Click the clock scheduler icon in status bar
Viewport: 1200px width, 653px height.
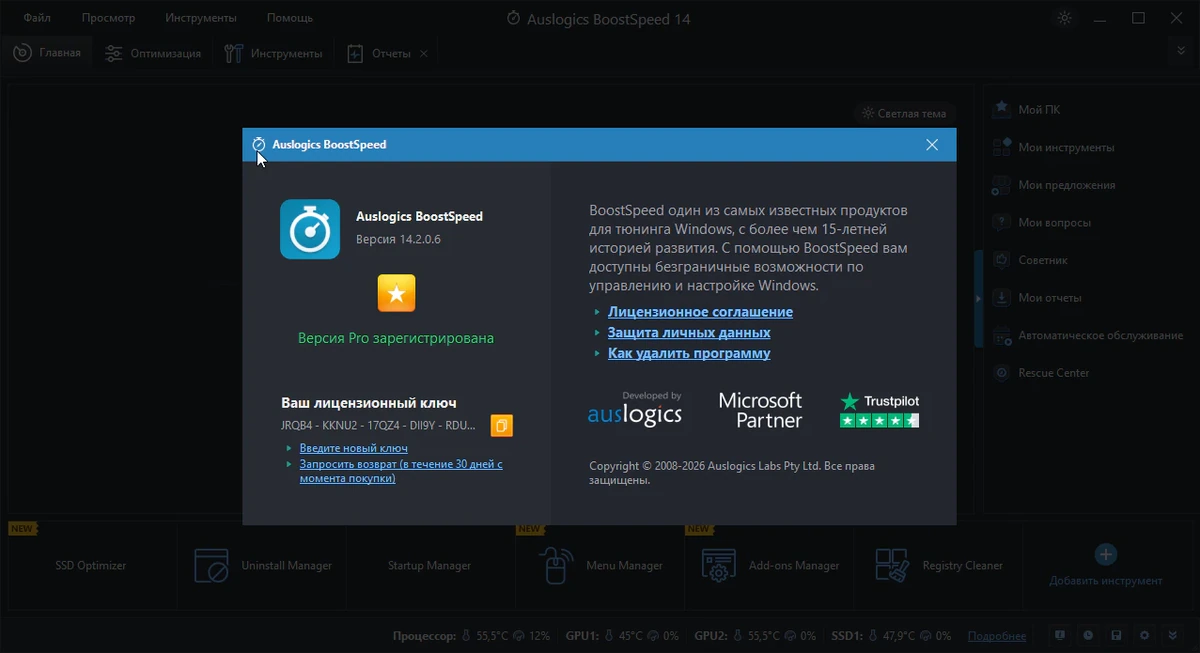click(x=1088, y=635)
